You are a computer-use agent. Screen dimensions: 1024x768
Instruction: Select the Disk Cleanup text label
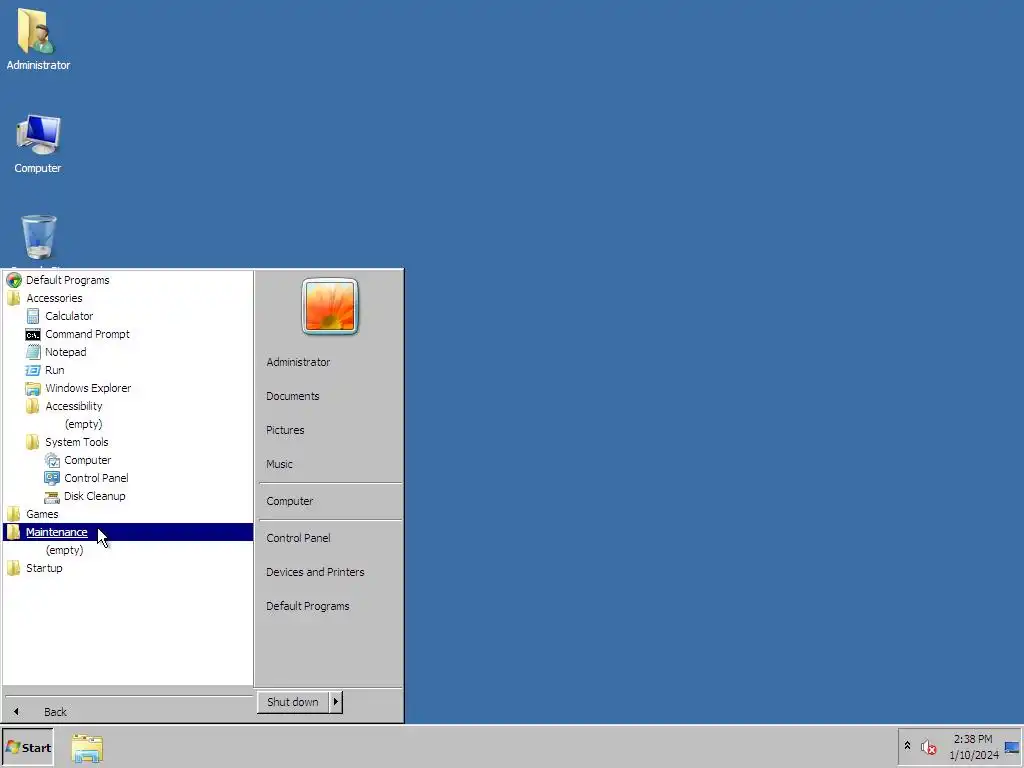[95, 496]
